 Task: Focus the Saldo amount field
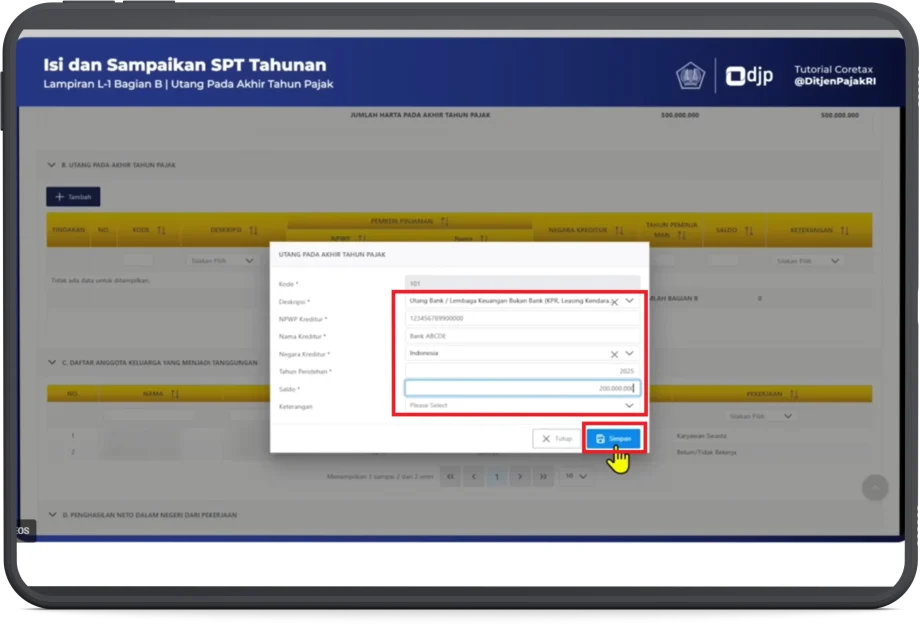tap(521, 388)
